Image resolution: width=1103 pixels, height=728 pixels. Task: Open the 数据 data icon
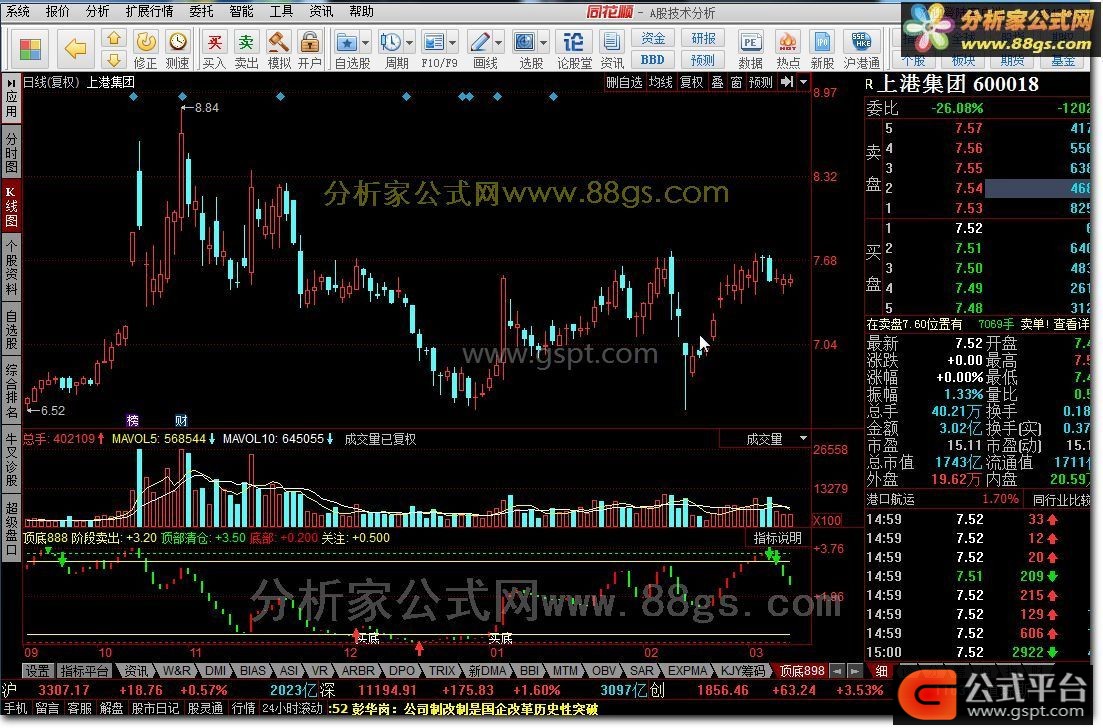(751, 49)
